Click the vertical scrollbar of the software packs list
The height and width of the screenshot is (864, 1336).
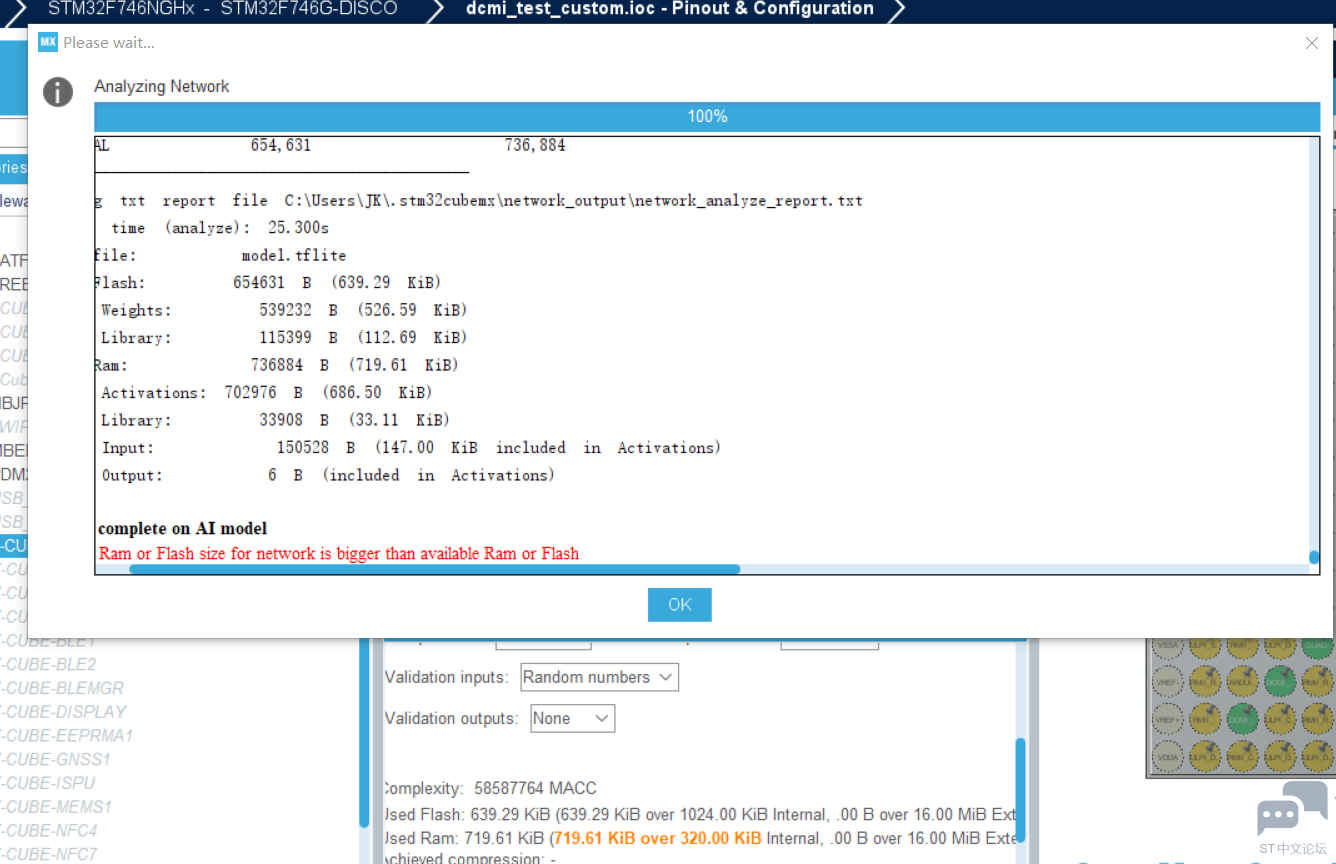[364, 735]
